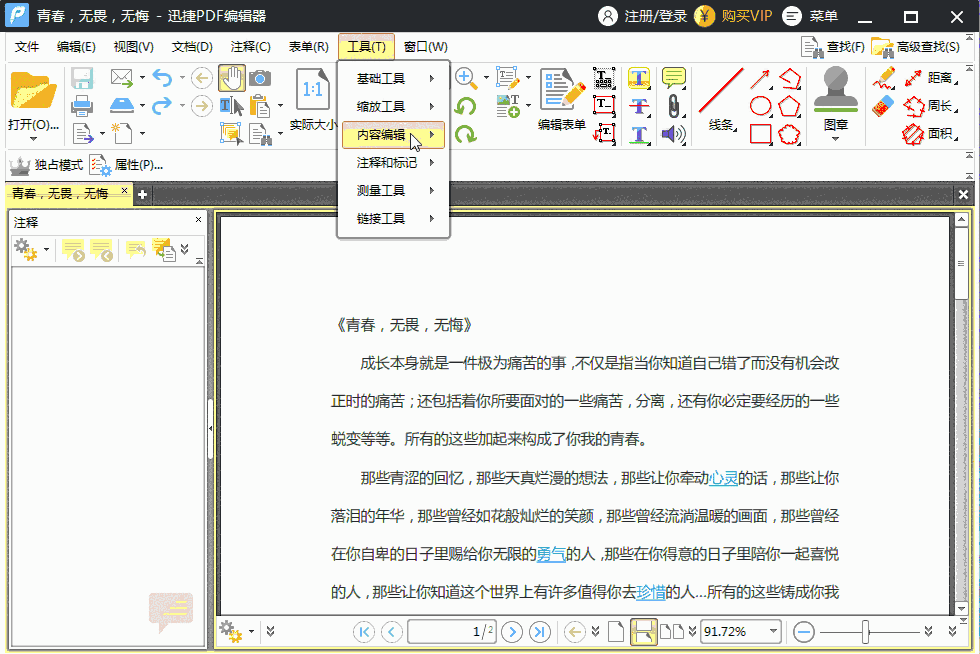Open 属性(P)... properties
Image resolution: width=980 pixels, height=654 pixels.
127,165
